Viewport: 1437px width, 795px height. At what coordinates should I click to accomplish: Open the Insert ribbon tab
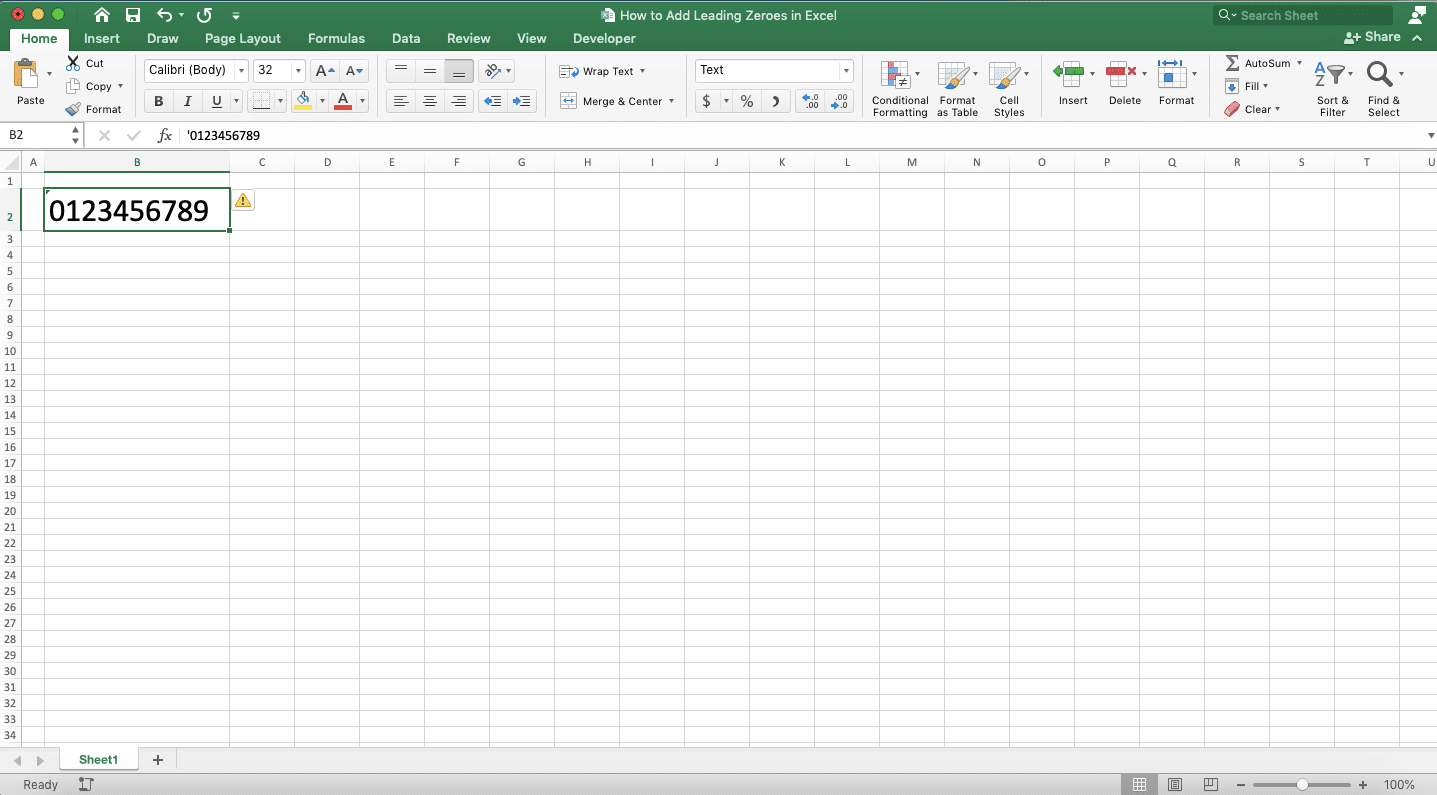click(x=101, y=39)
